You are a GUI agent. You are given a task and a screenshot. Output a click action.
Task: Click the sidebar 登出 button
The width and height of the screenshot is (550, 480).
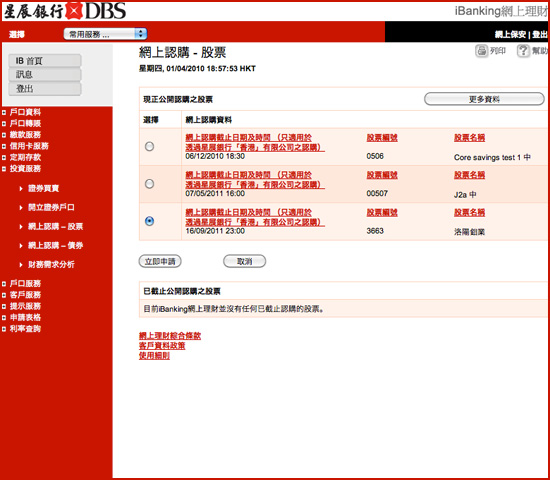point(45,88)
